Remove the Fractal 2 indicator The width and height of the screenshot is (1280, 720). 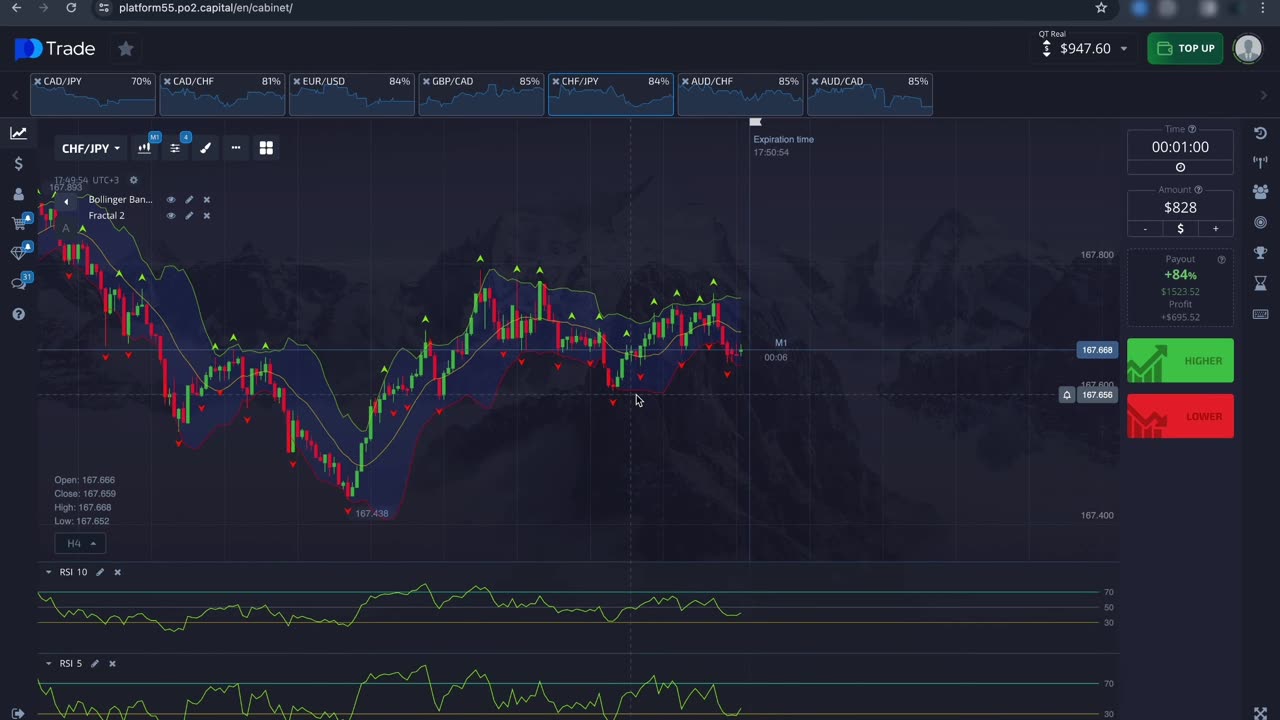coord(207,215)
